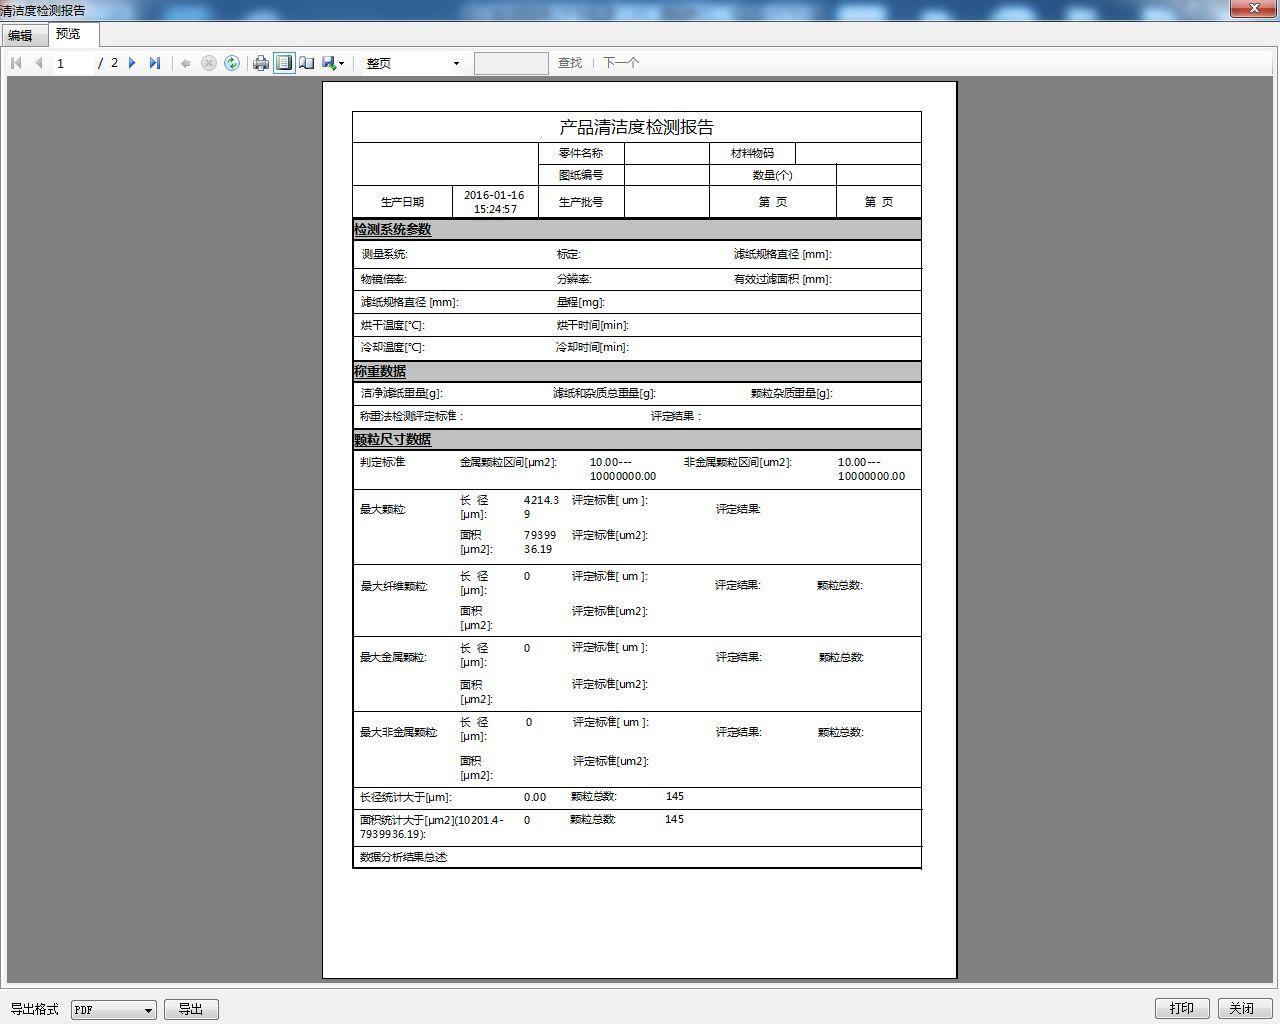
Task: Click the 关闭 button
Action: coord(1242,1008)
